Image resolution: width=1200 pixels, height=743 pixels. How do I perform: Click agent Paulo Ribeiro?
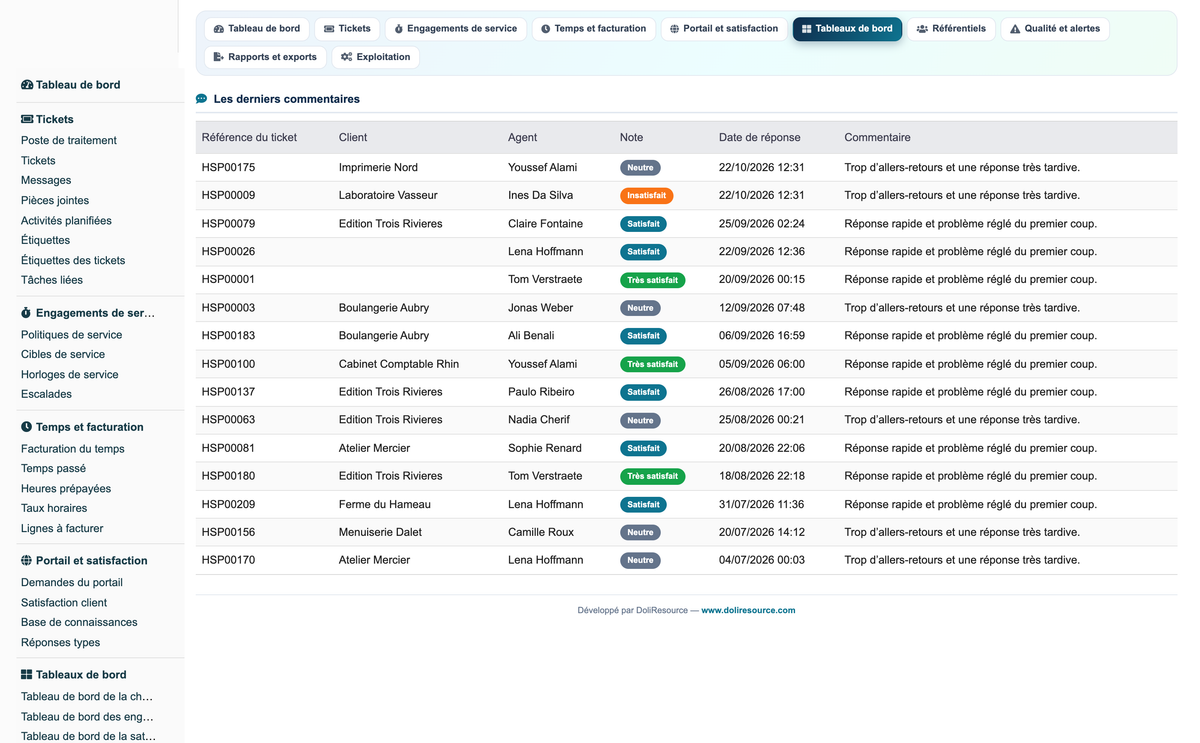point(541,392)
